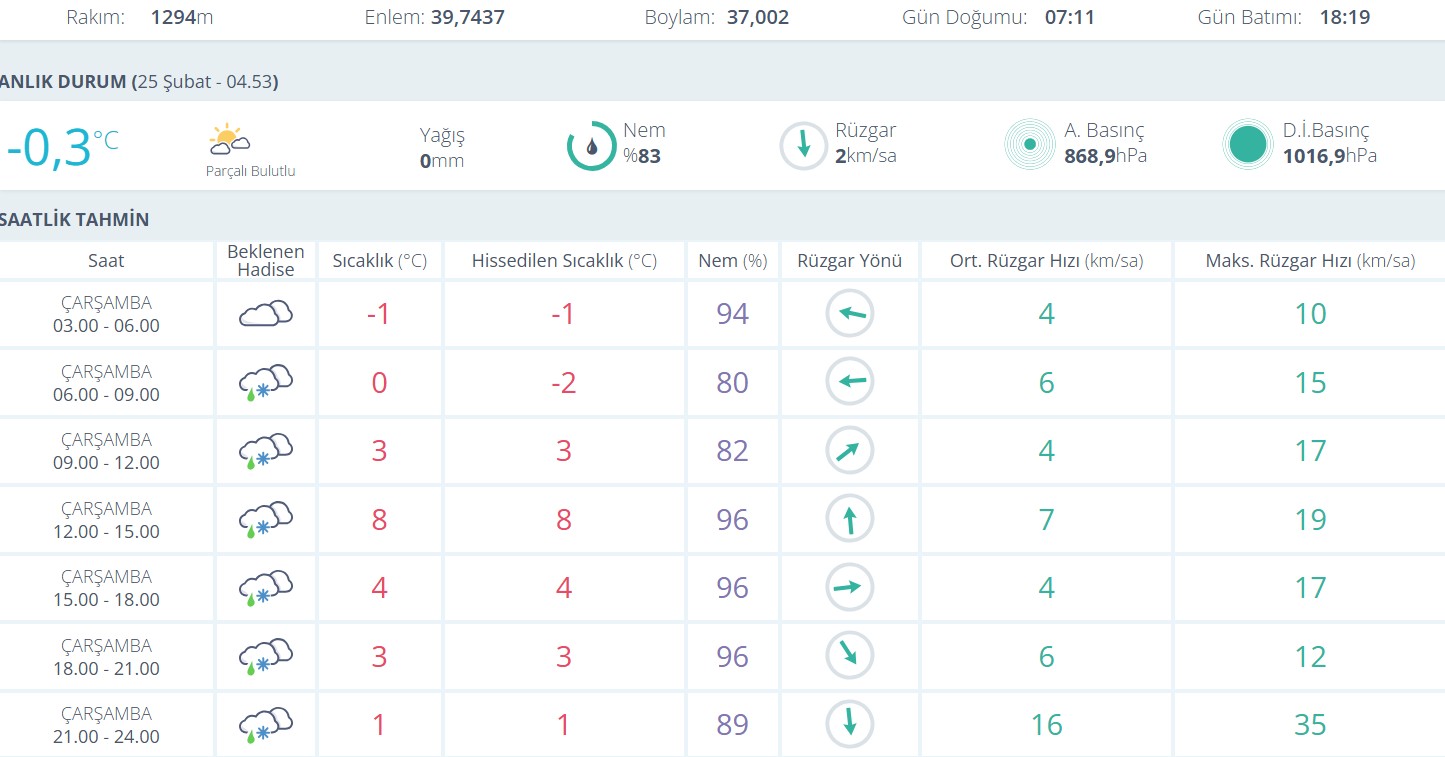Click the max wind speed value 35

(1310, 725)
